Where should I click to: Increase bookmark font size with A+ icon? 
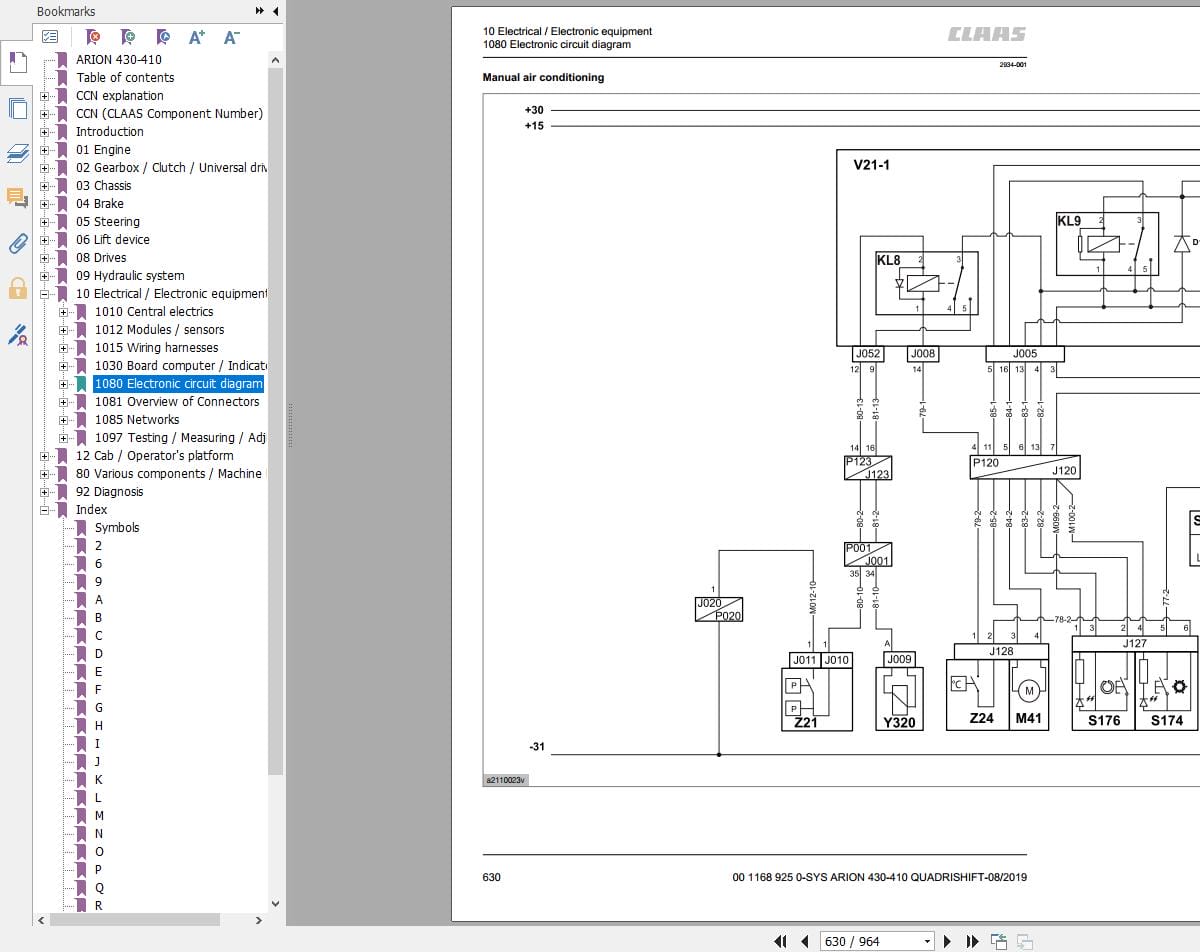[x=197, y=37]
